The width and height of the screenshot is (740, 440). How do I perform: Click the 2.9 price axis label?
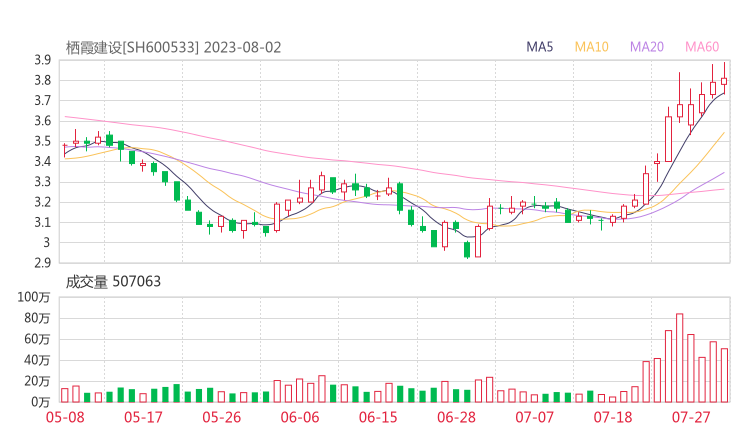42,263
